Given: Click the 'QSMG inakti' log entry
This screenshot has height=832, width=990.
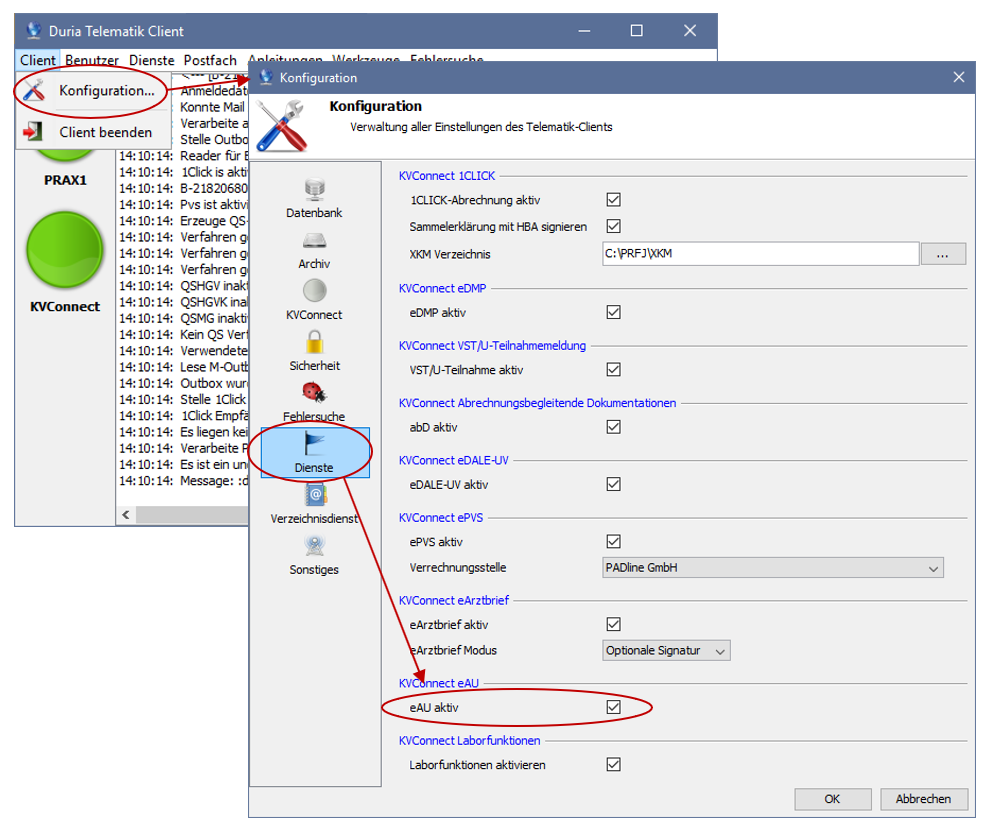Looking at the screenshot, I should tap(183, 318).
